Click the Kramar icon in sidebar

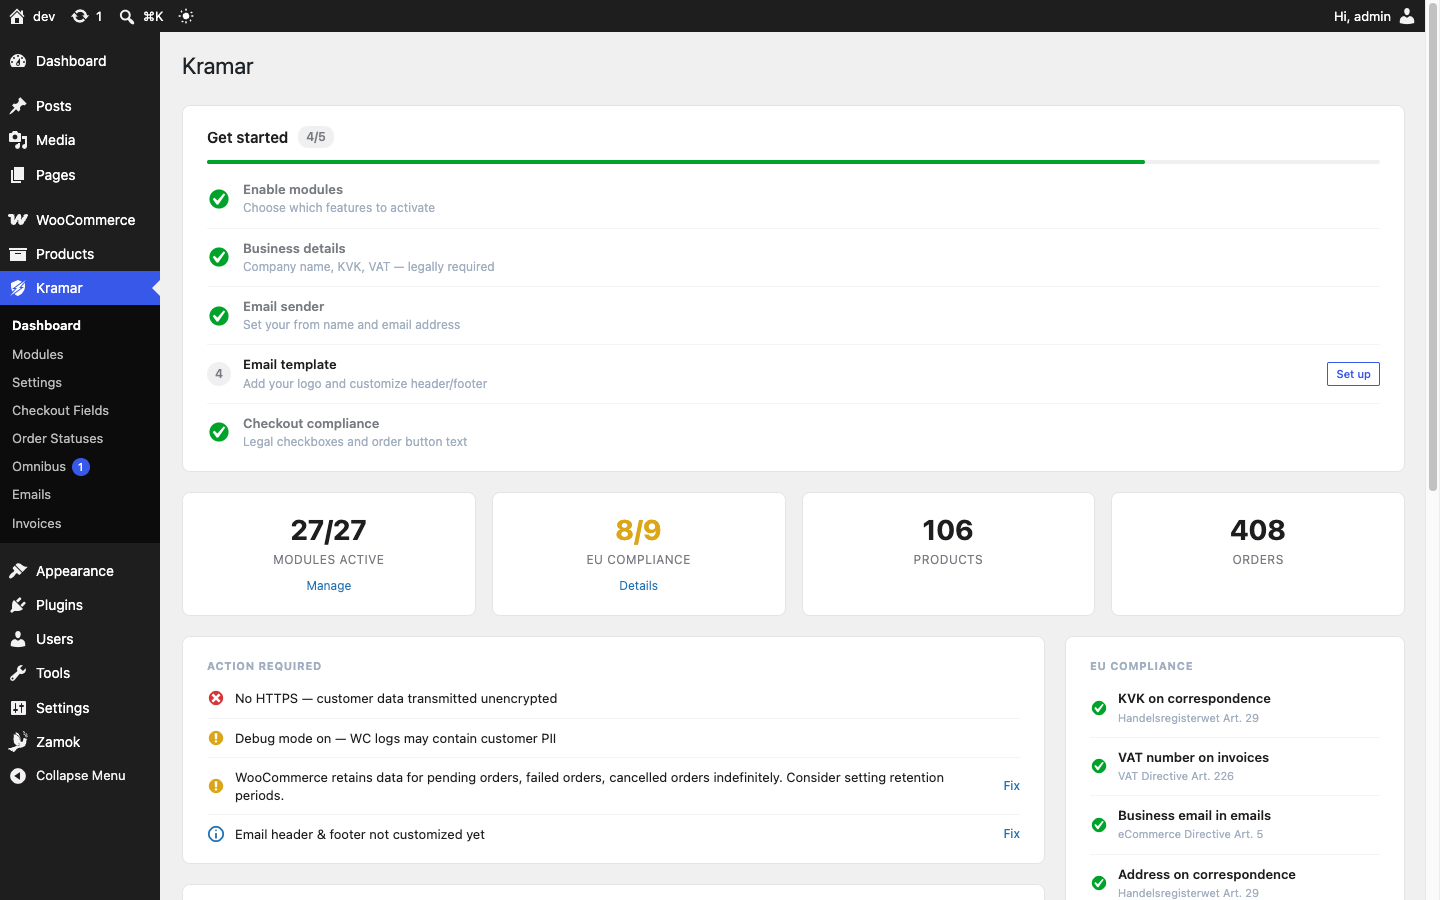pos(18,288)
